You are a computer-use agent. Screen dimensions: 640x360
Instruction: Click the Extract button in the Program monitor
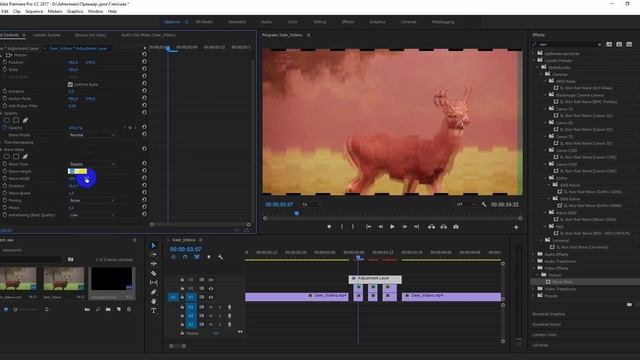[444, 227]
